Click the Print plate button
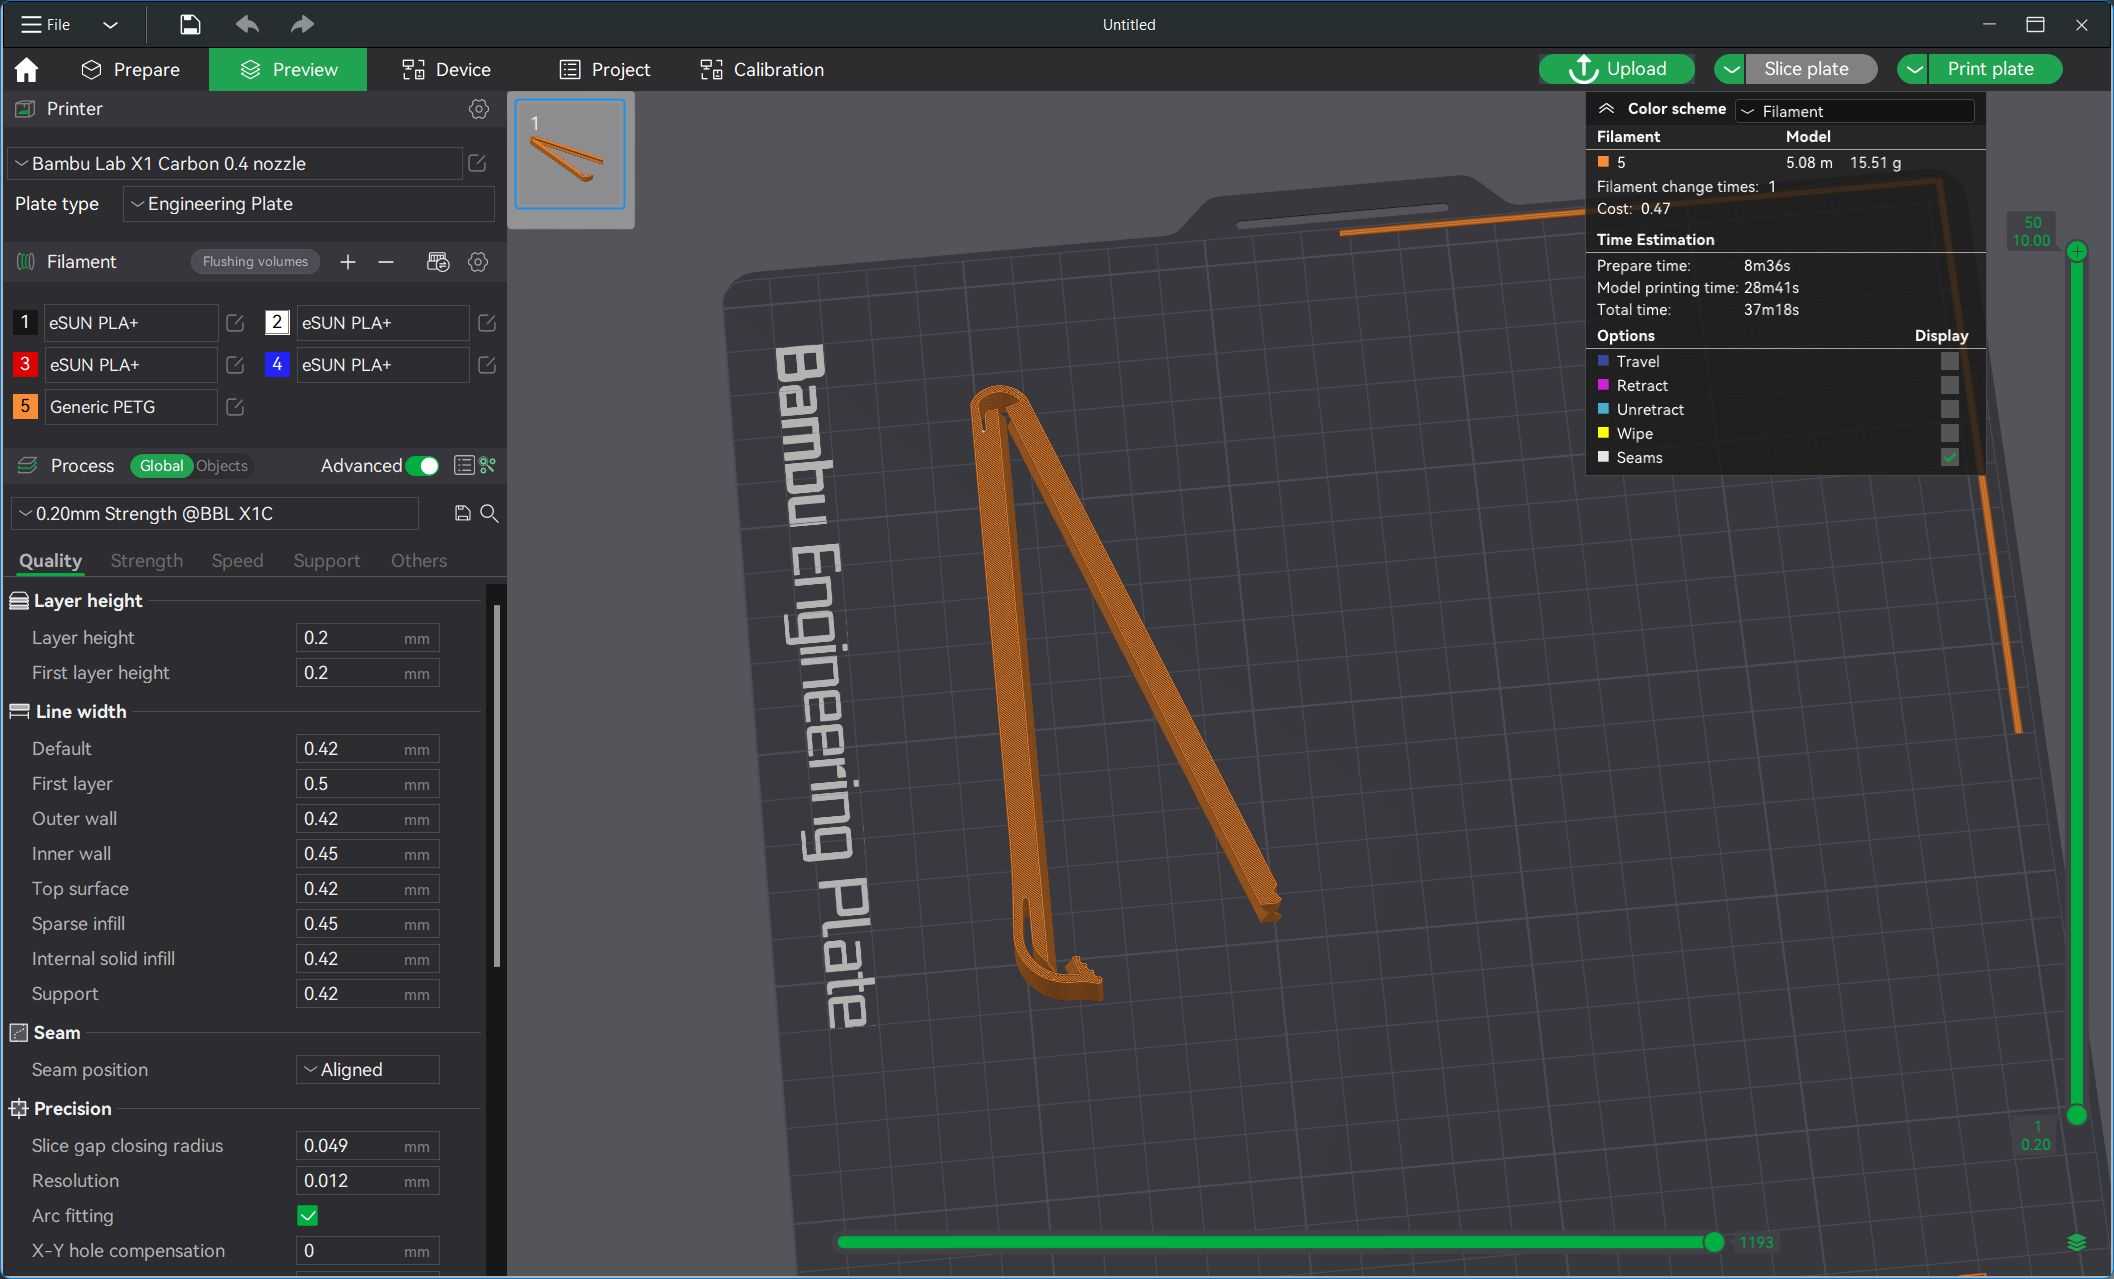2114x1279 pixels. 1994,69
